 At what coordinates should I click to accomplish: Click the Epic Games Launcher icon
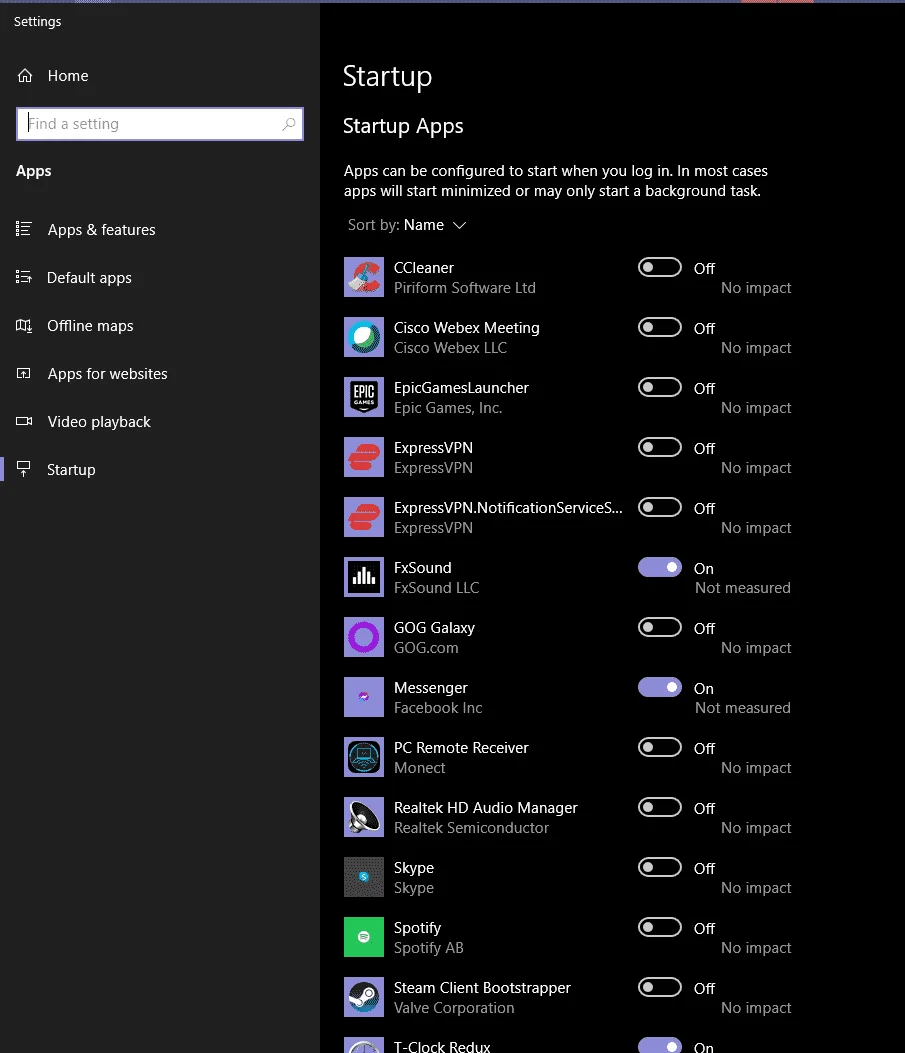(364, 397)
